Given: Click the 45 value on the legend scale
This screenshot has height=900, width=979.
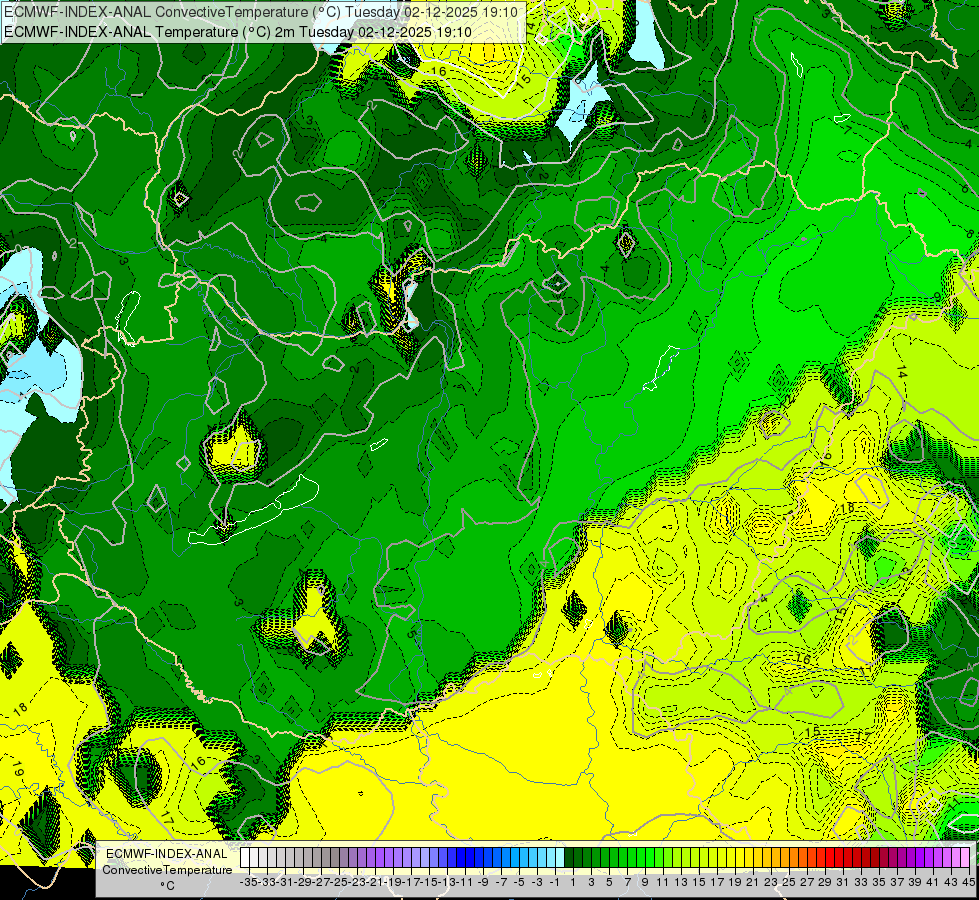Looking at the screenshot, I should click(x=968, y=882).
